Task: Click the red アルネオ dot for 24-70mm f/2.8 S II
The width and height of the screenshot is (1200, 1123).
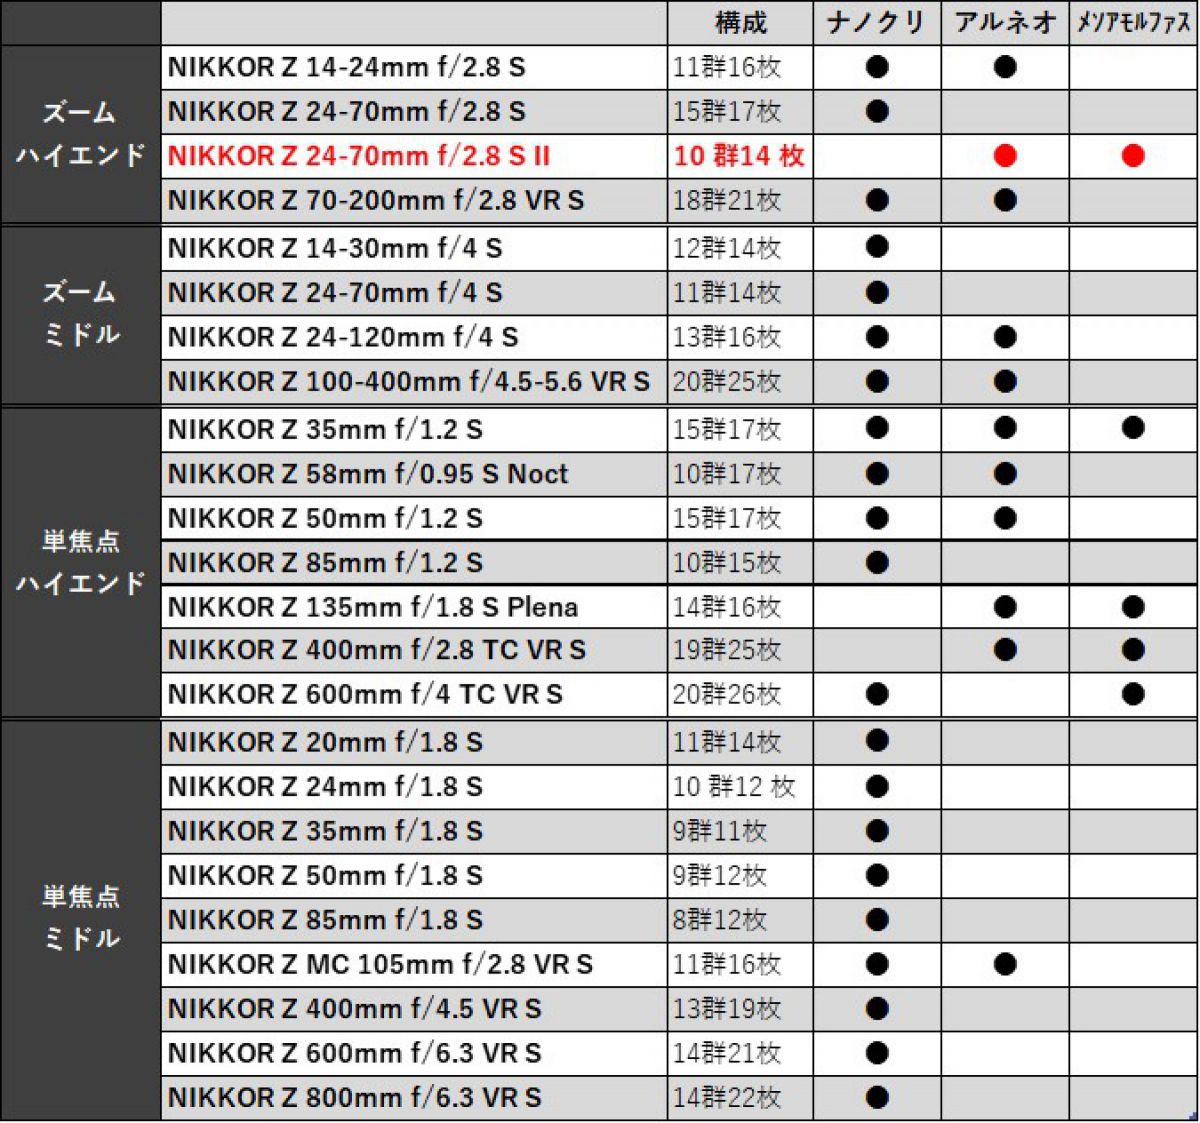Action: pyautogui.click(x=1005, y=155)
